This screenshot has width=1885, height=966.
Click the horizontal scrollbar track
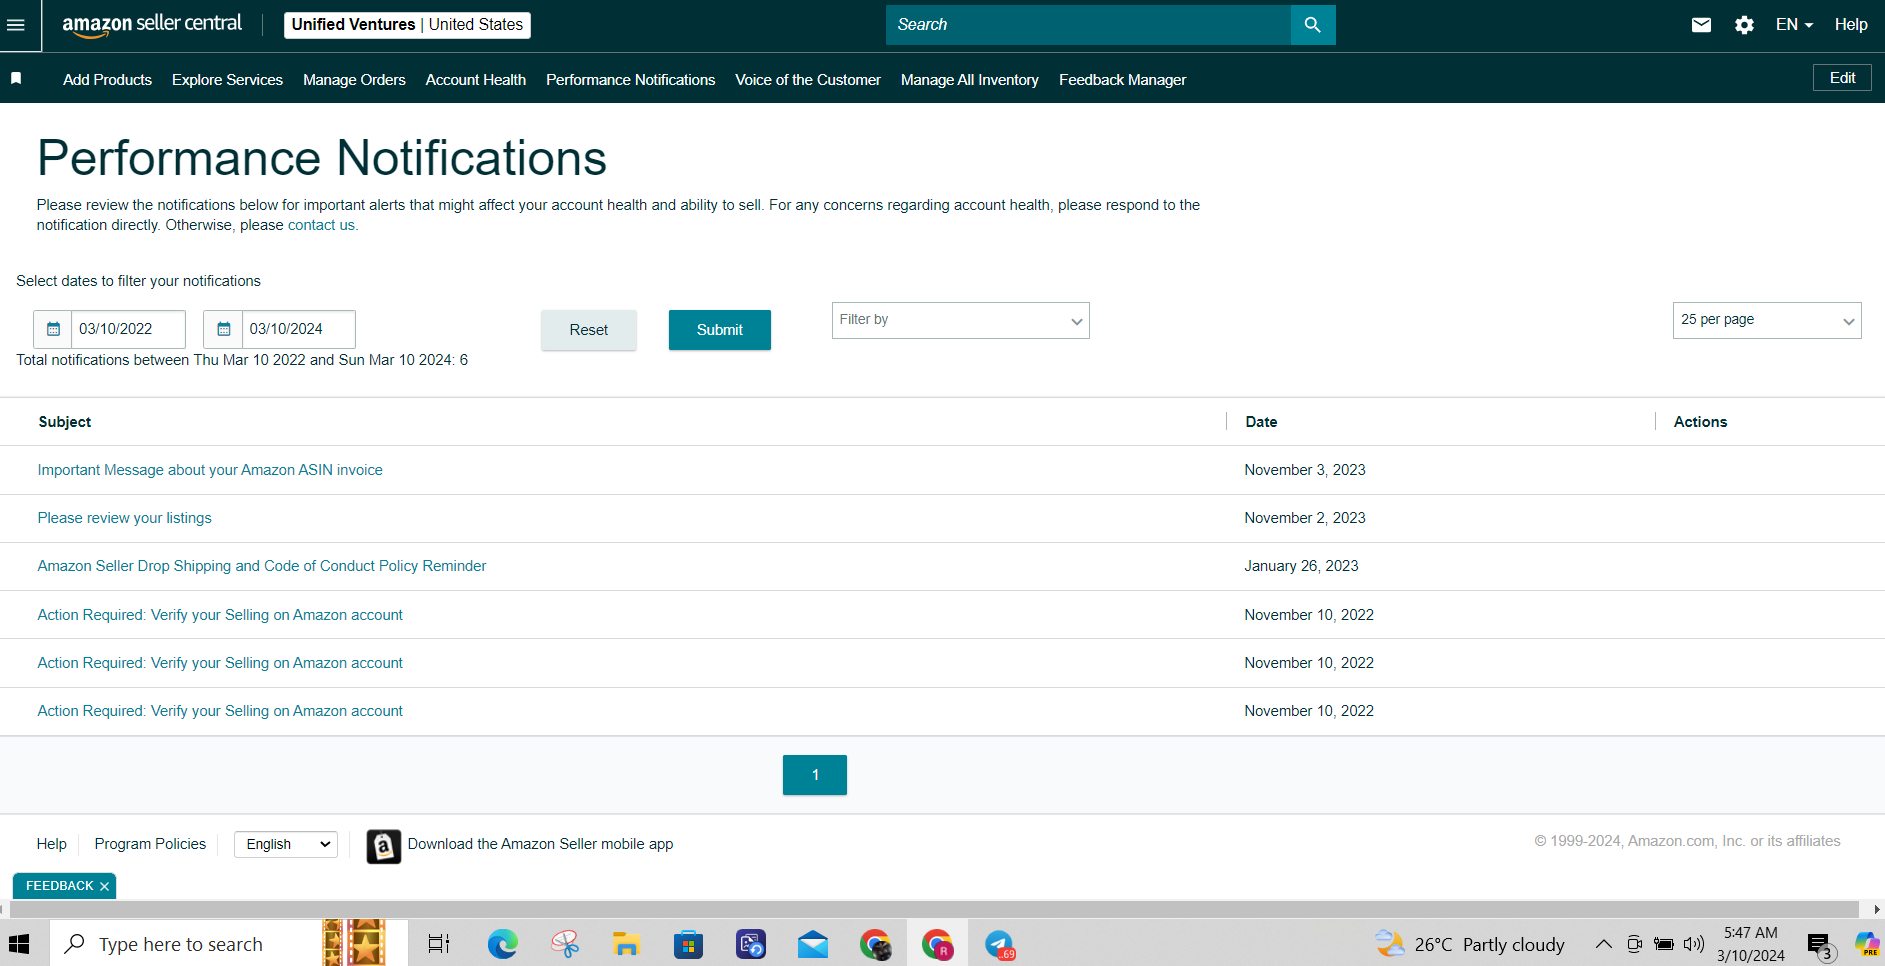934,909
